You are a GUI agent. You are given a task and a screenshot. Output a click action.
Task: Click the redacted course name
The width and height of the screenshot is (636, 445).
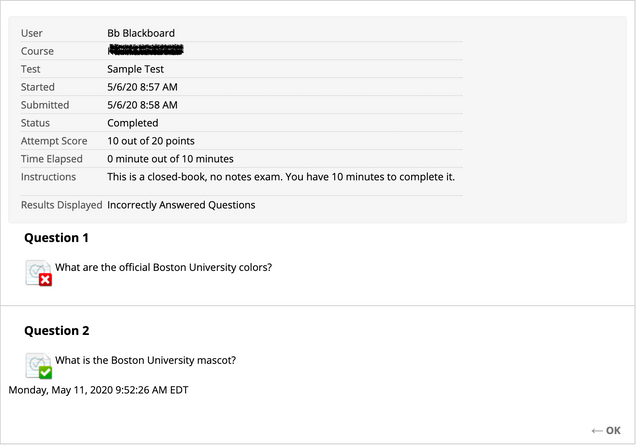coord(146,49)
